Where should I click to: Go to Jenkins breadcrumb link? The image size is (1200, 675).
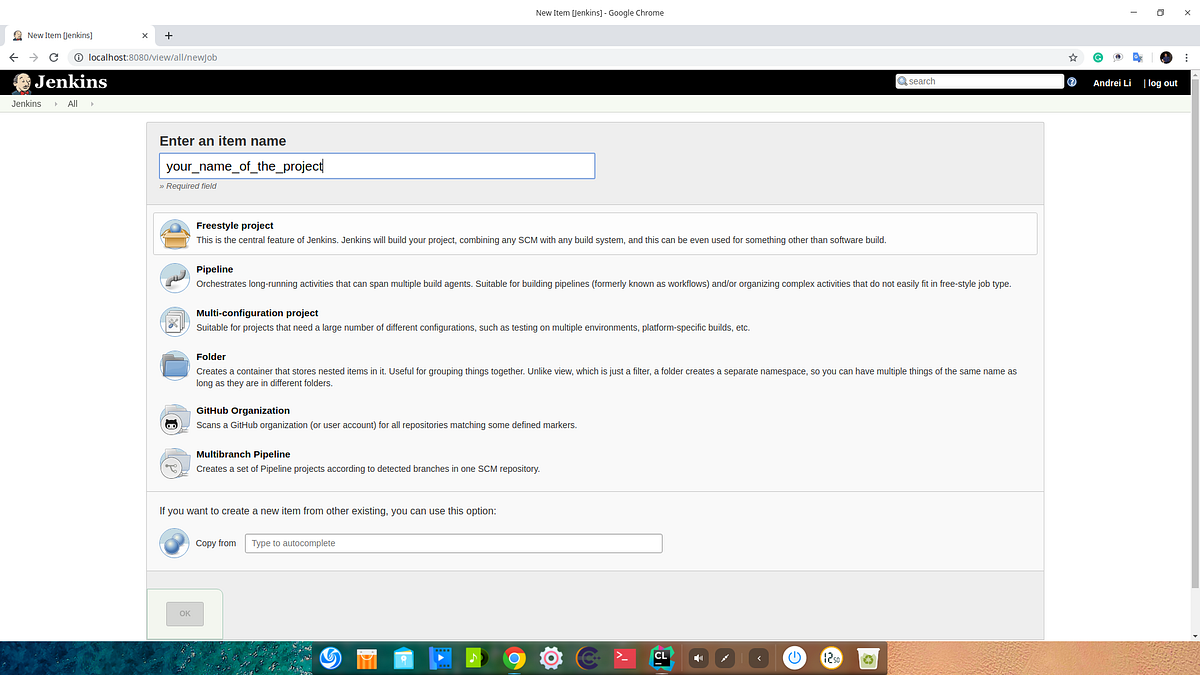[x=26, y=104]
